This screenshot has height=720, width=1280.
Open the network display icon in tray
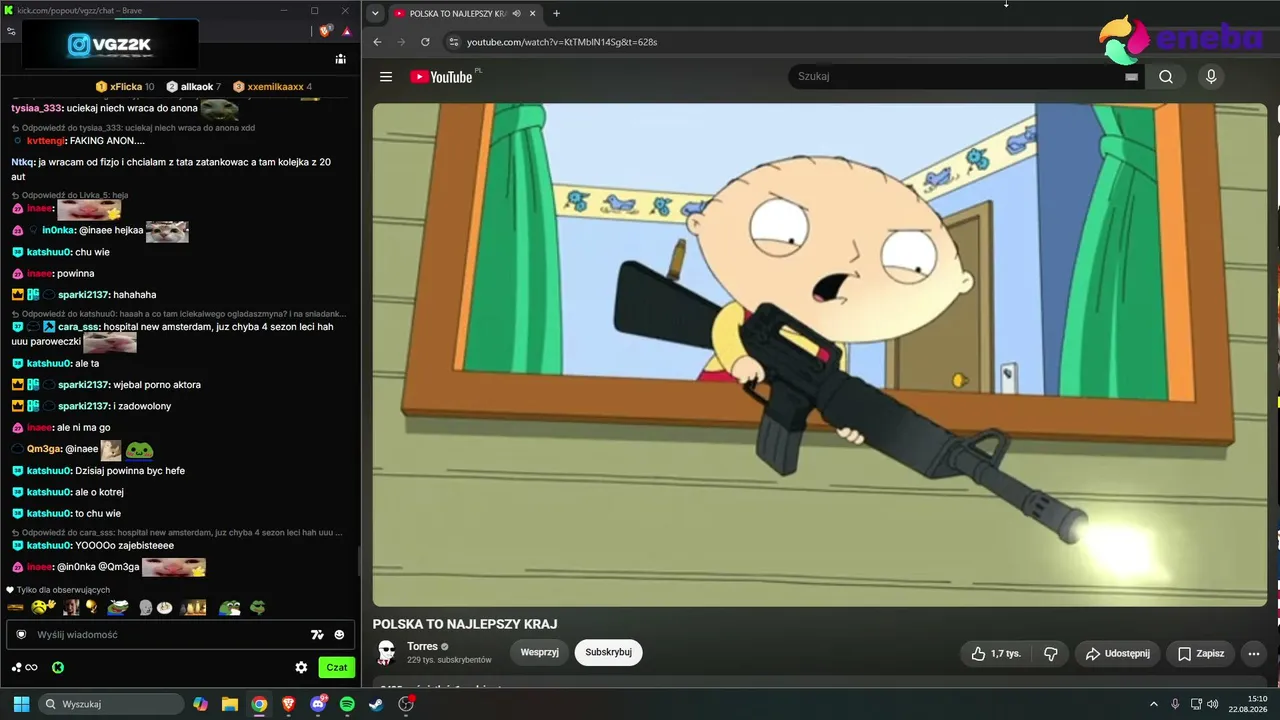click(x=1197, y=704)
